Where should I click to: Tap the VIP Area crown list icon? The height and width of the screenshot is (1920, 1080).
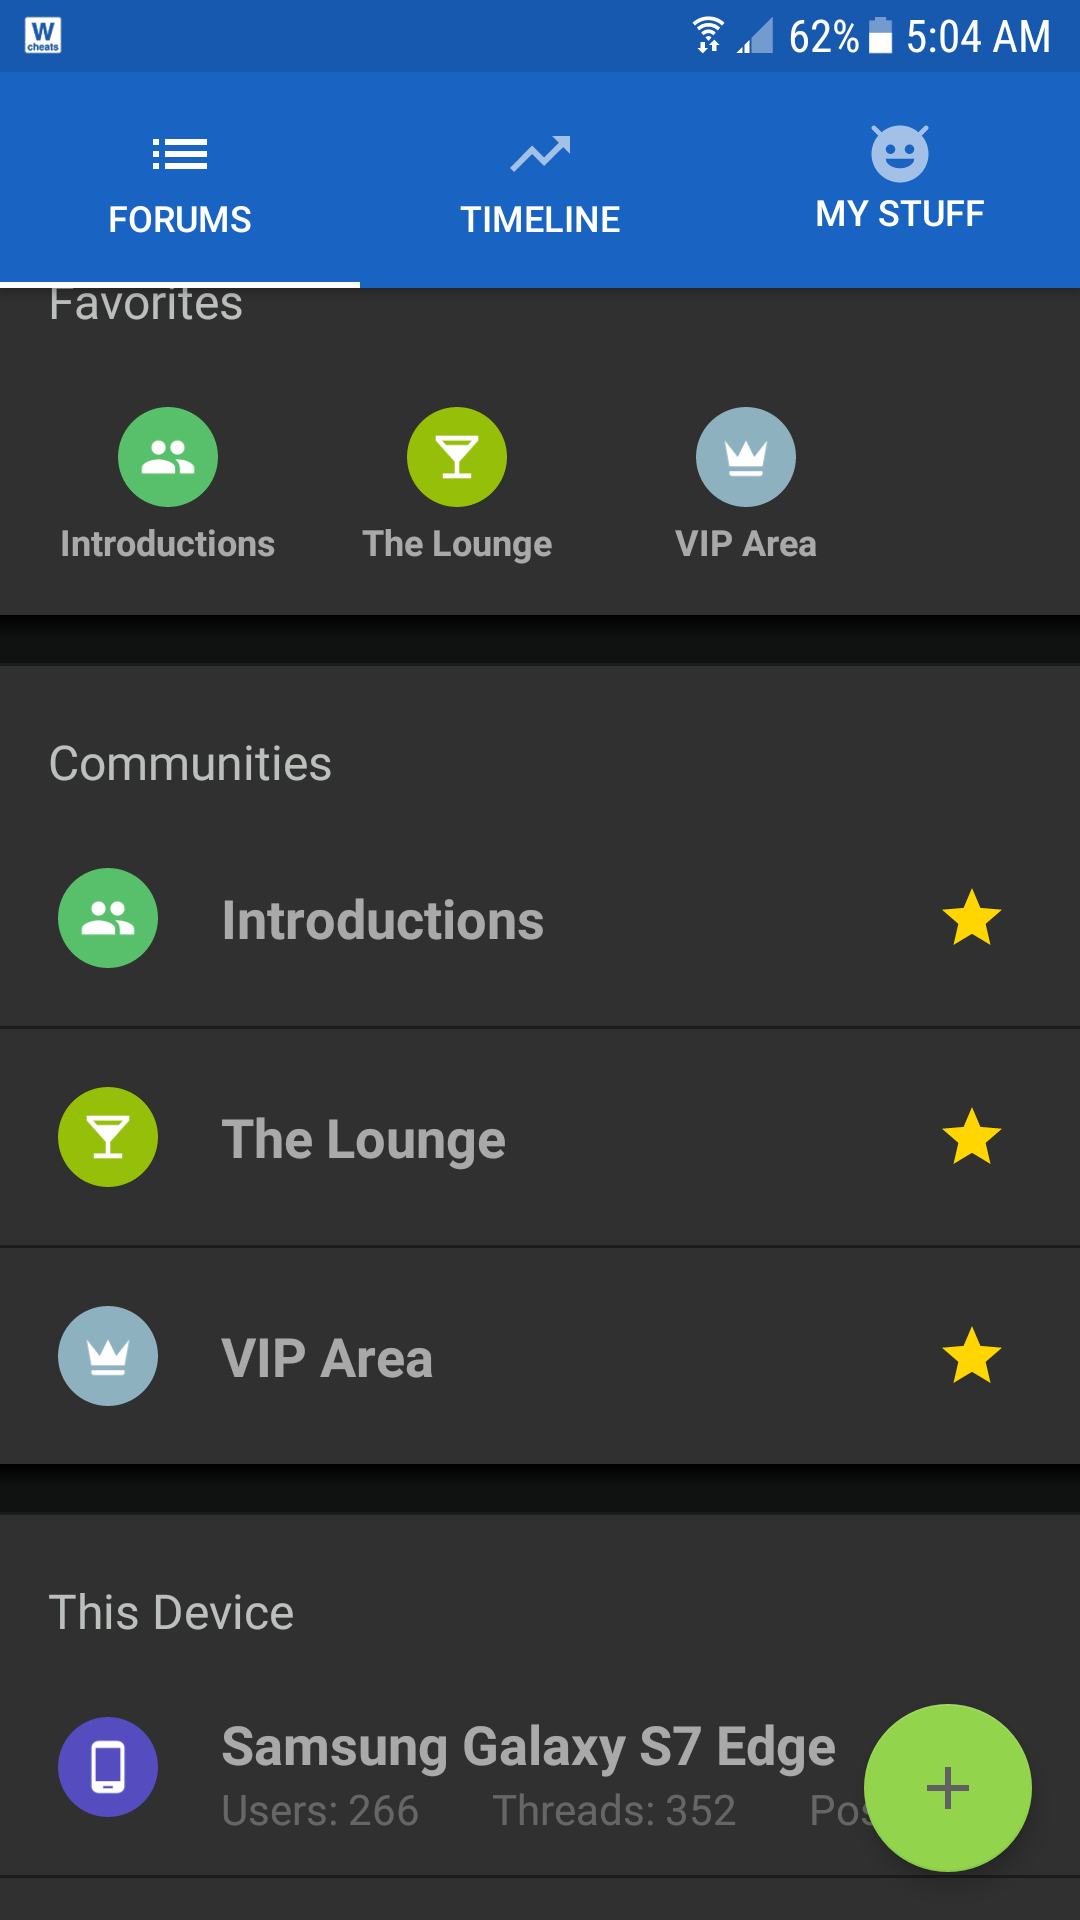(108, 1356)
